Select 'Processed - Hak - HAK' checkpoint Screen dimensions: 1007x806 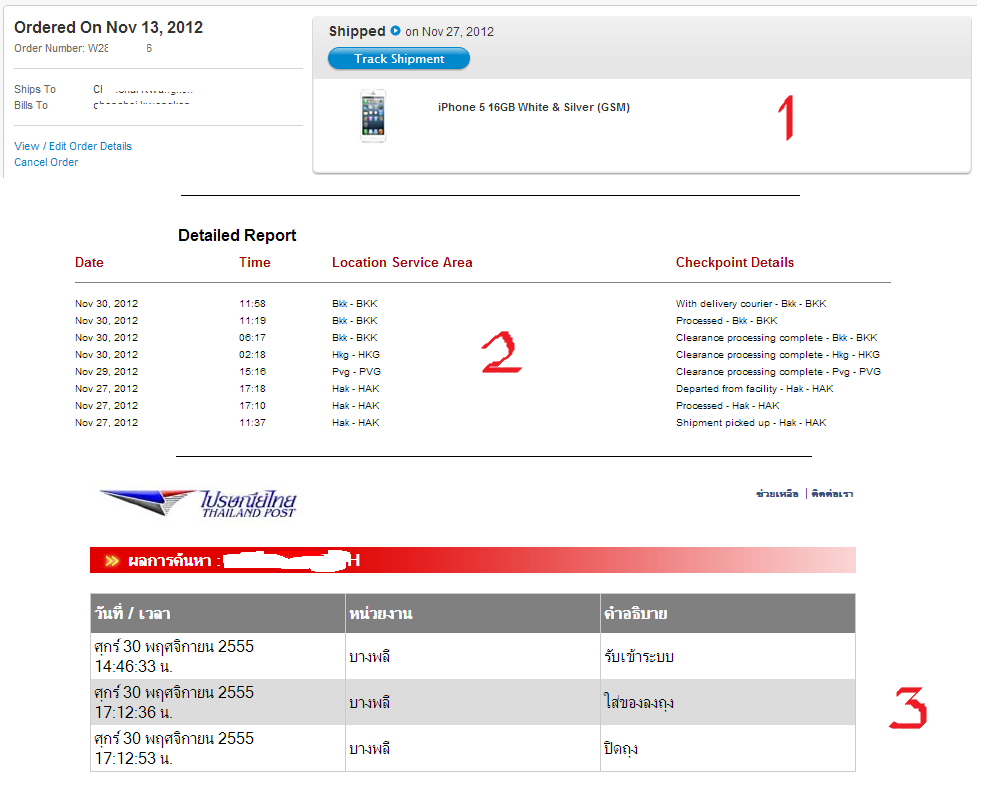(728, 405)
